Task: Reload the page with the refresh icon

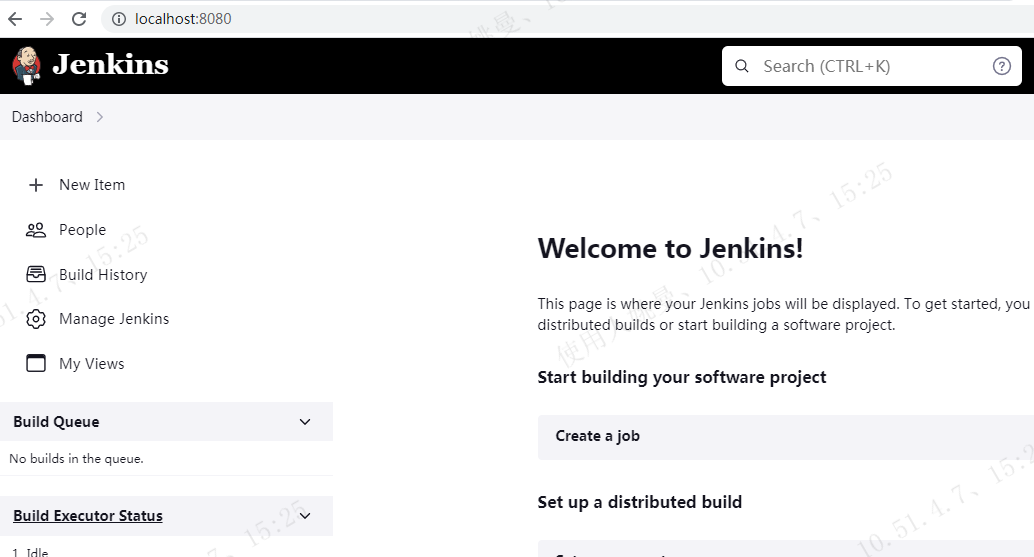Action: 79,19
